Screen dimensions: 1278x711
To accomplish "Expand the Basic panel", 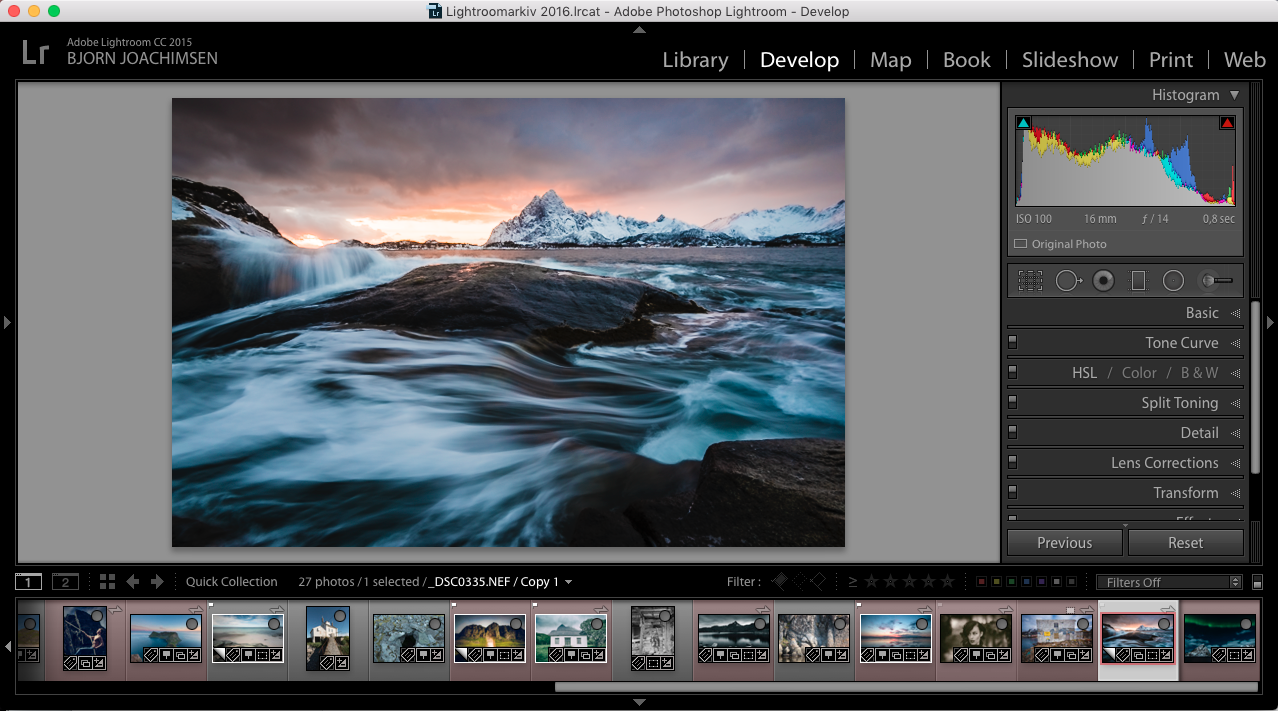I will coord(1201,313).
